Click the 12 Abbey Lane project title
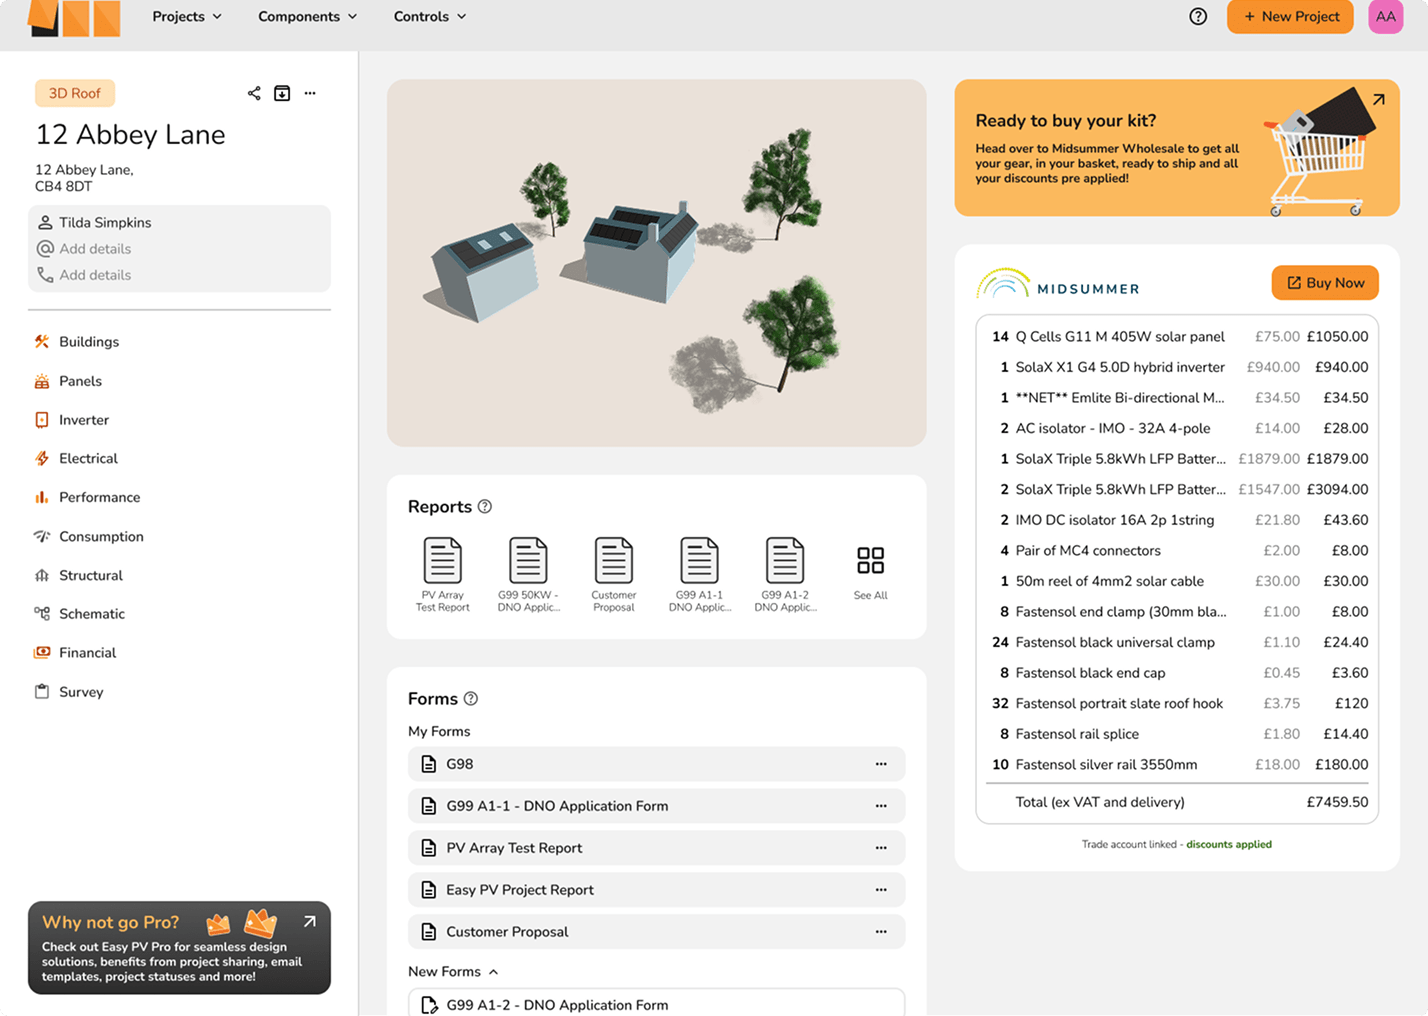Viewport: 1428px width, 1016px height. pyautogui.click(x=130, y=134)
